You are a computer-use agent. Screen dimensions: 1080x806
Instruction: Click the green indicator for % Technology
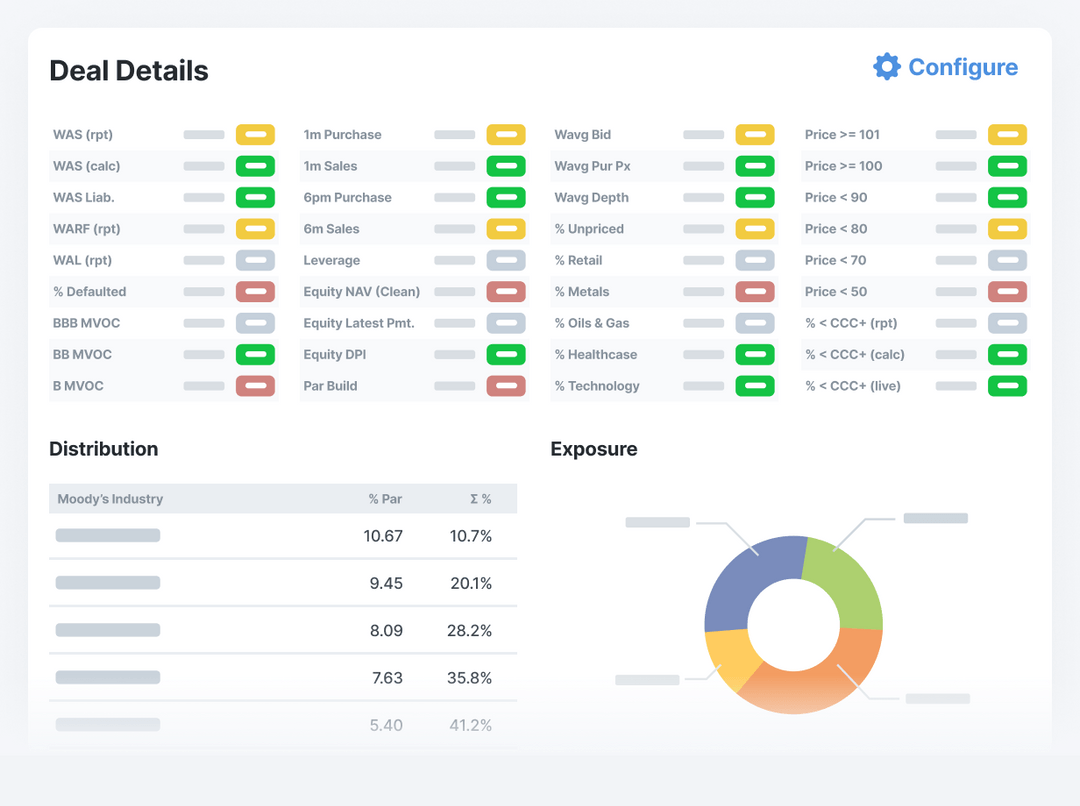click(x=756, y=385)
